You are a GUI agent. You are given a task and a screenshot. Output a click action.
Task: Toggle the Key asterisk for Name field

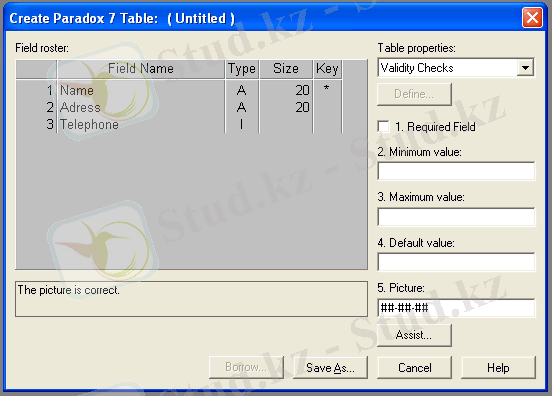pos(327,90)
